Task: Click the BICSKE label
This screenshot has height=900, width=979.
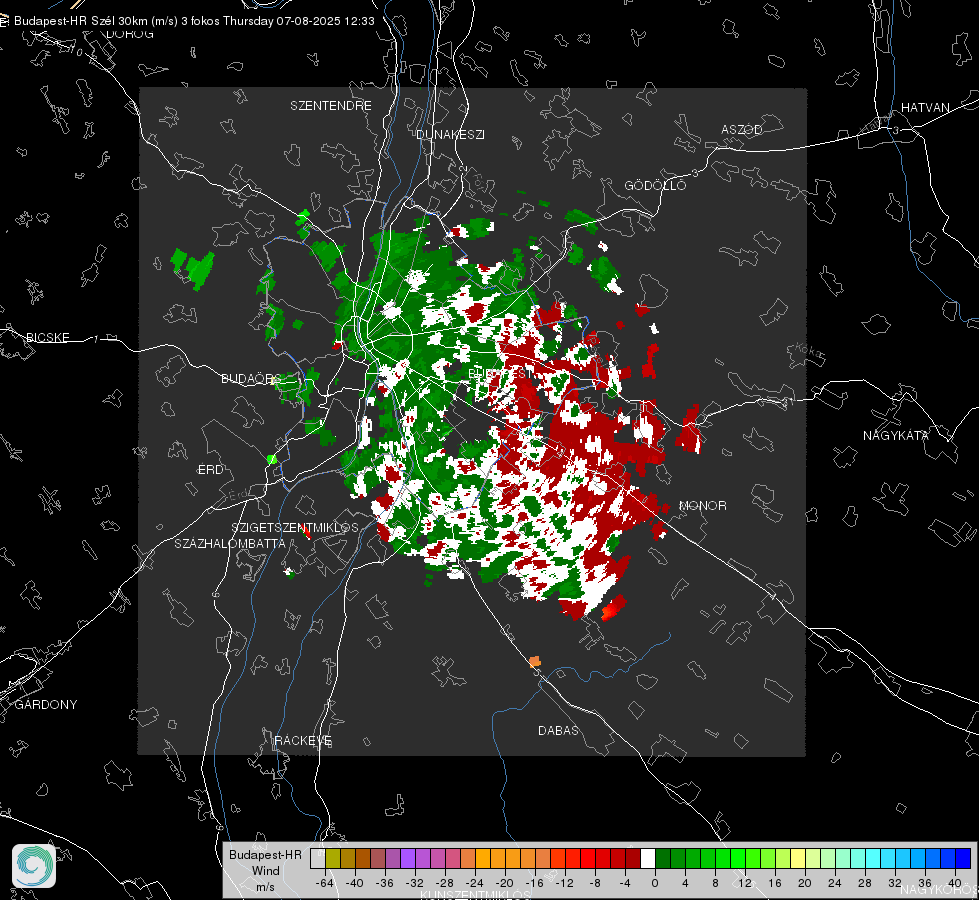Action: tap(48, 337)
